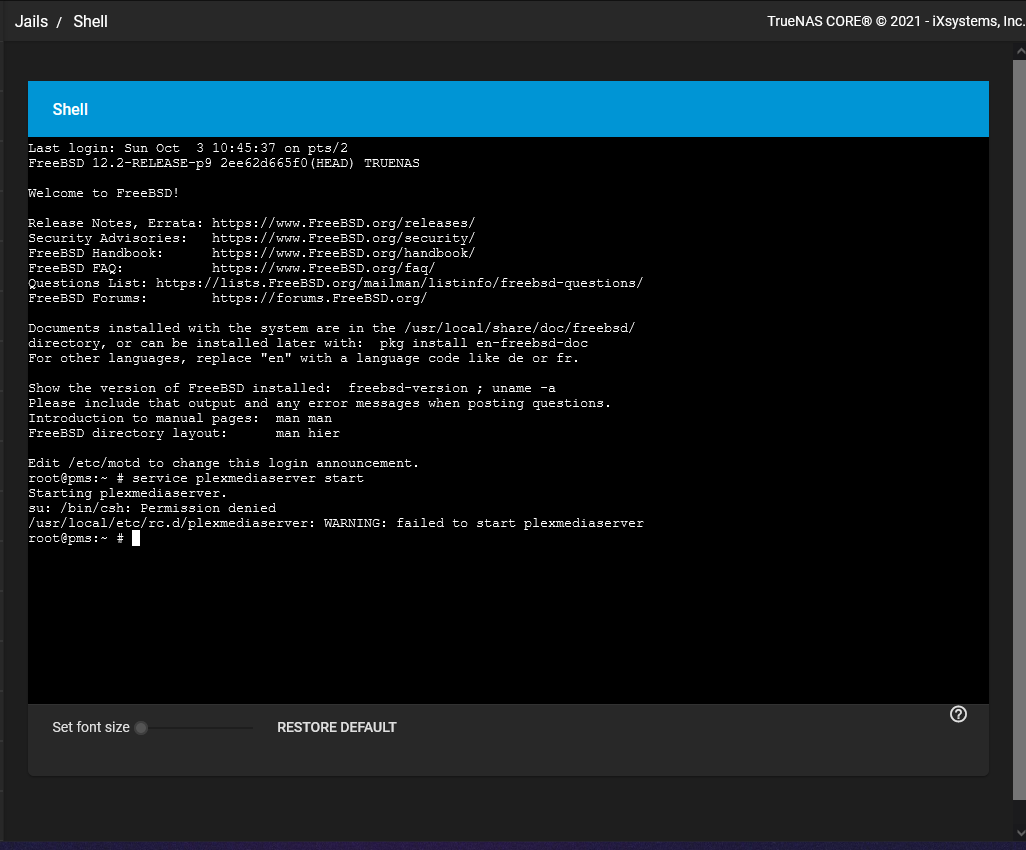This screenshot has width=1026, height=850.
Task: Click the https://www.FreeBSD.org/security/ URL text
Action: 344,238
